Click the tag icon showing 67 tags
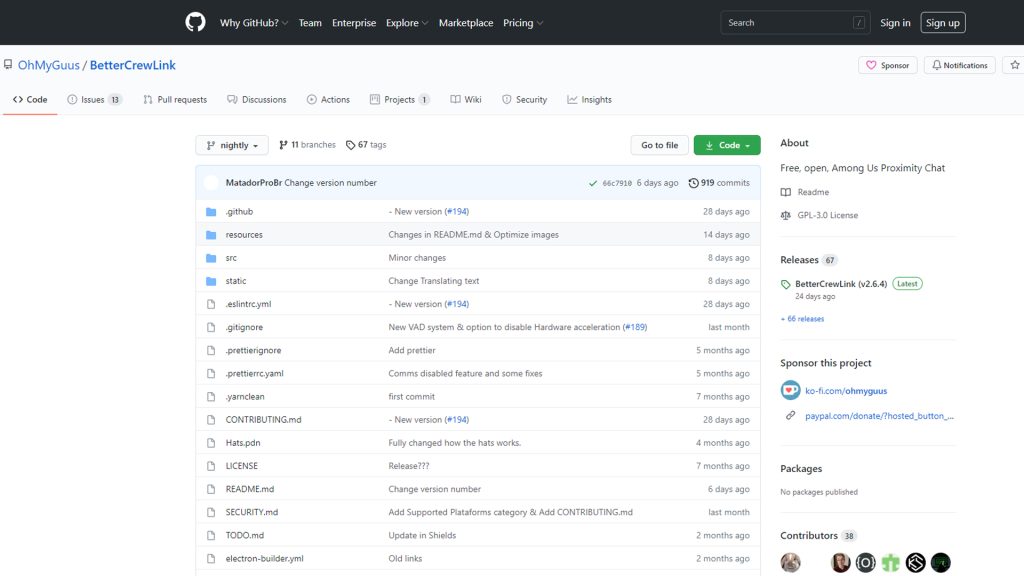 (350, 144)
